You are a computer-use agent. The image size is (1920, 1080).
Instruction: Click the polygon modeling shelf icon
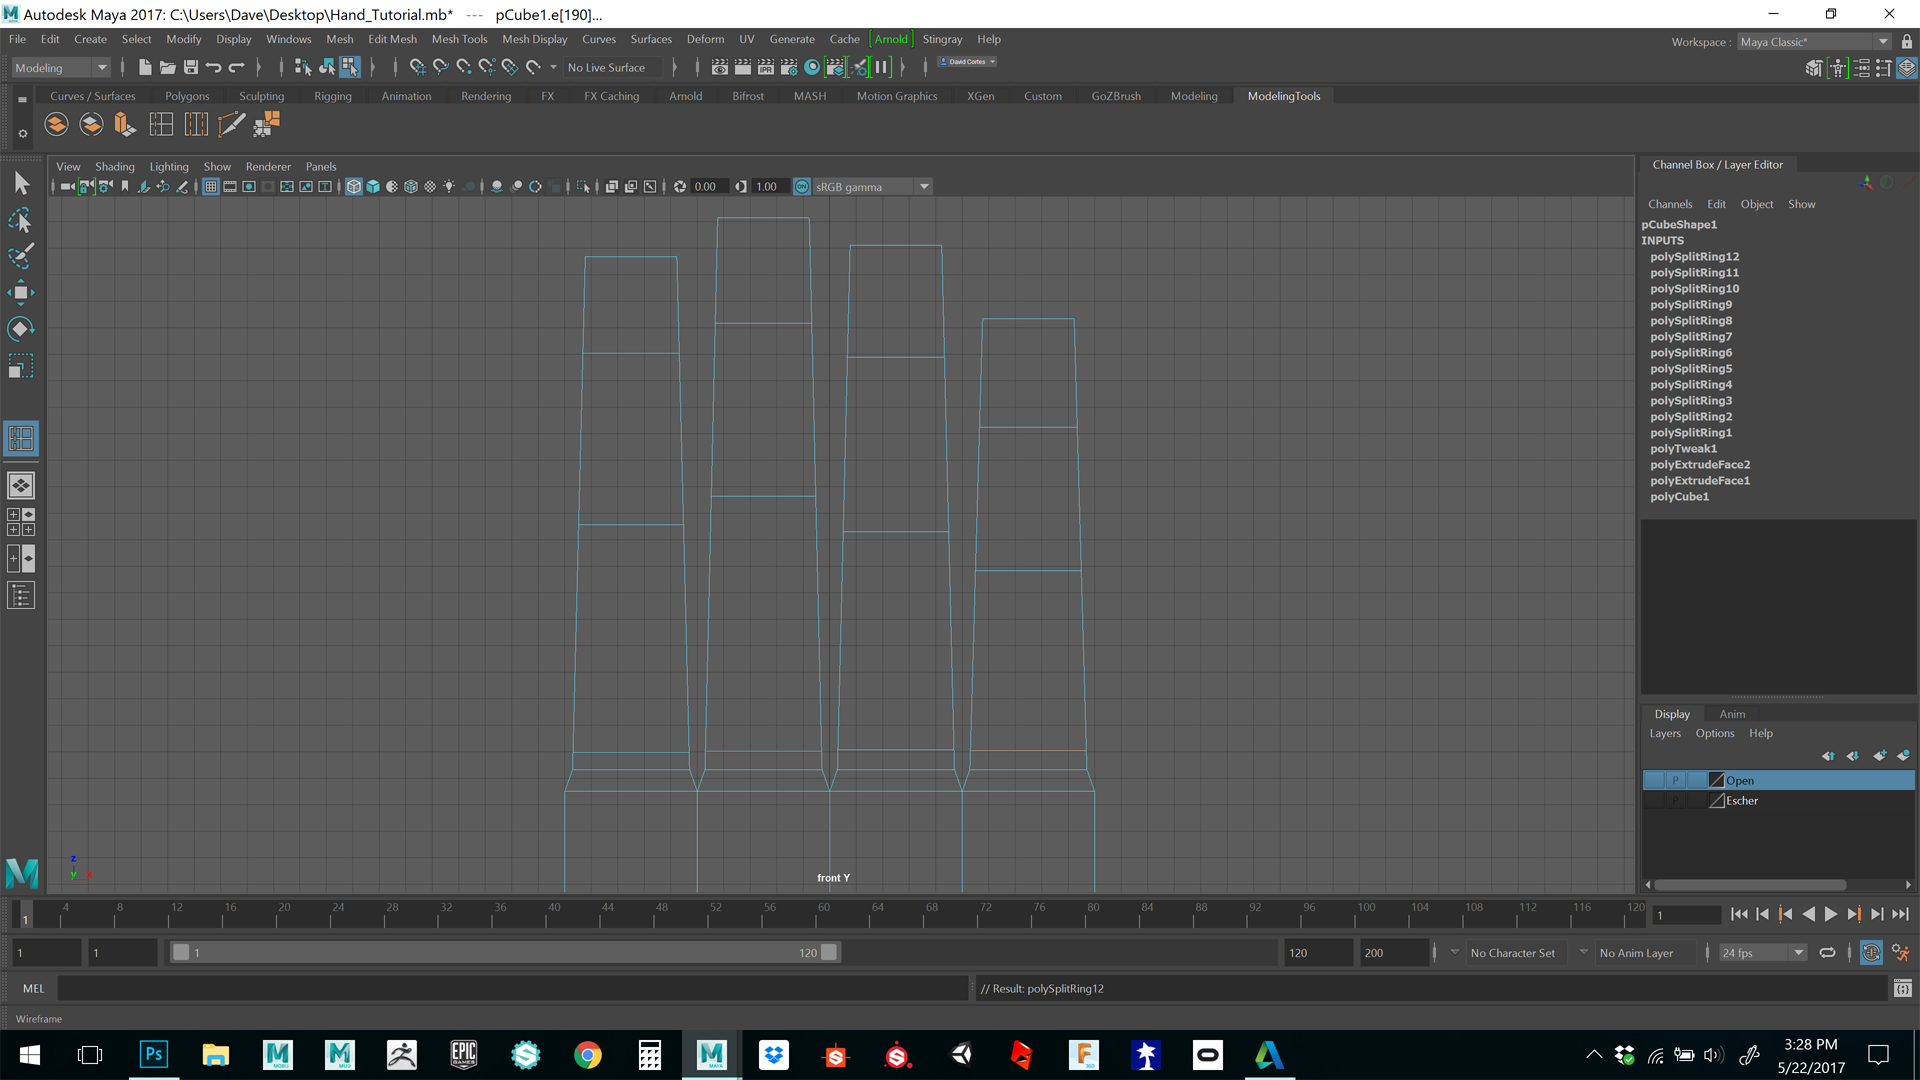pos(186,95)
